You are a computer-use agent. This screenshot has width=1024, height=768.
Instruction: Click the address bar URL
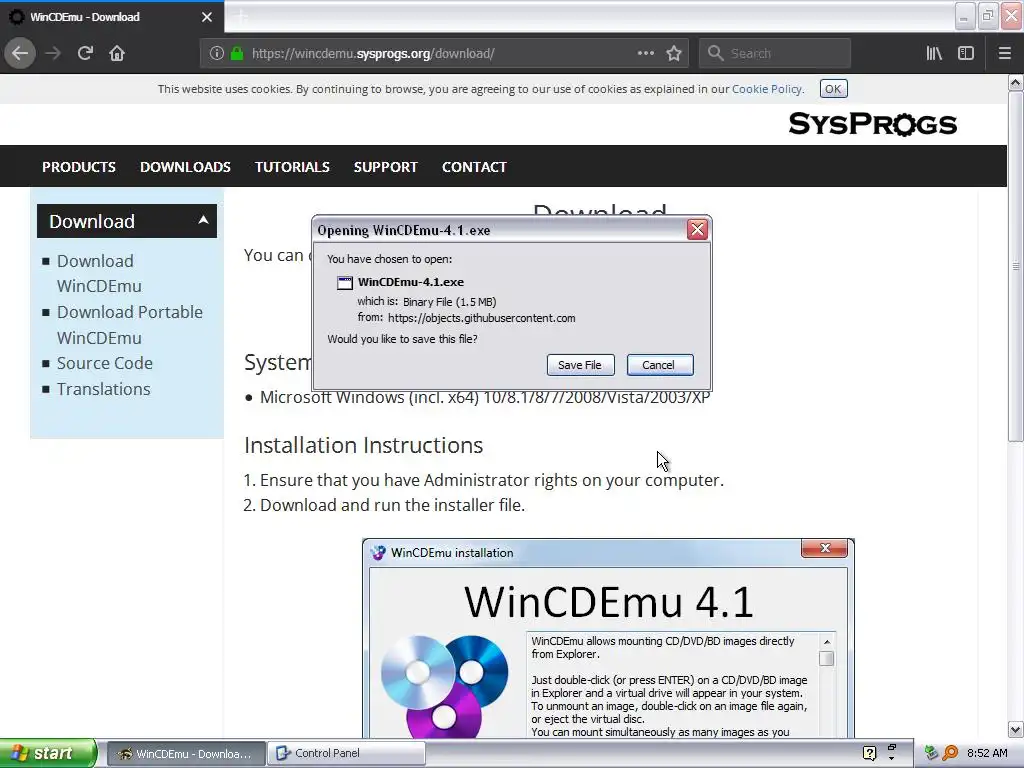[x=373, y=54]
